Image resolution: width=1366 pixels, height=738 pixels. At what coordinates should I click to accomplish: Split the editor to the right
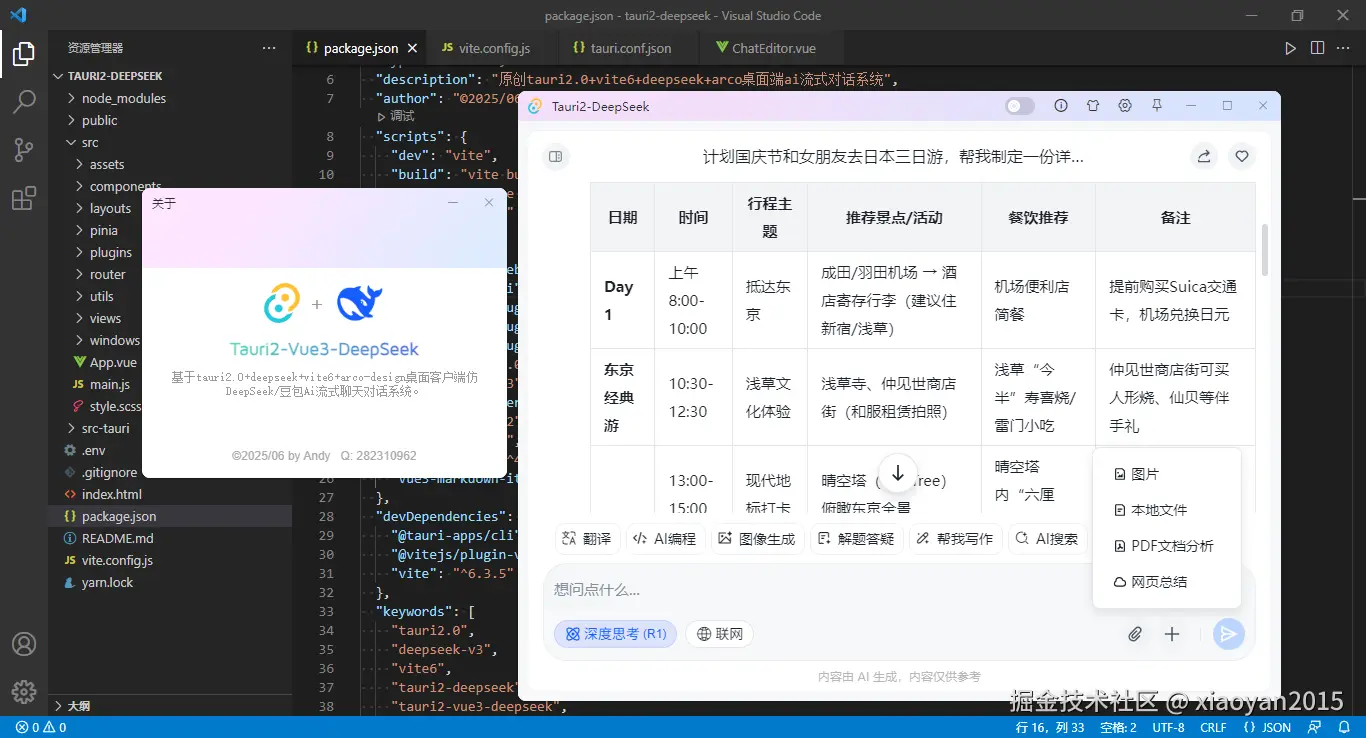coord(1318,48)
